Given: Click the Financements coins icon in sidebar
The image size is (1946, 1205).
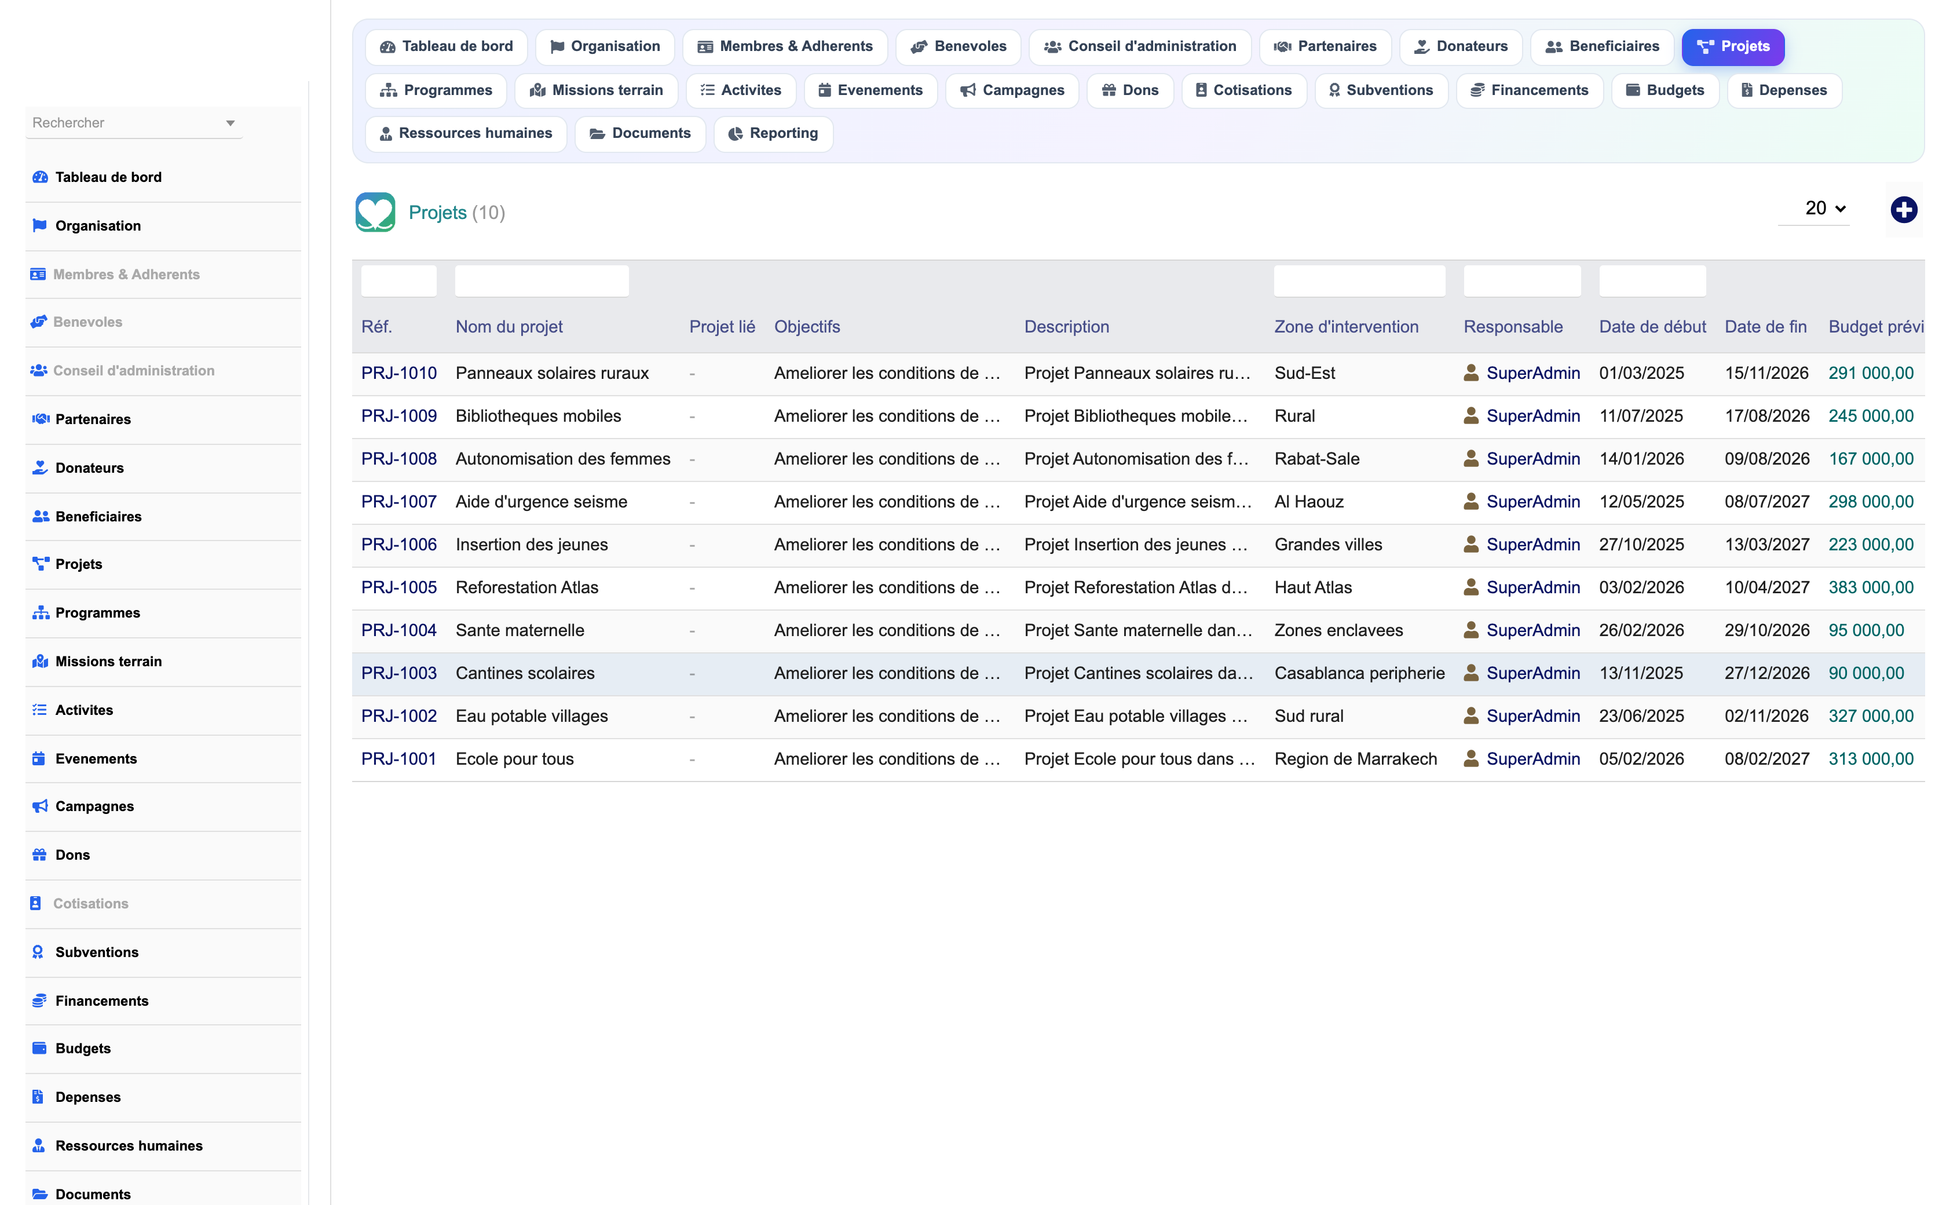Looking at the screenshot, I should [40, 1001].
